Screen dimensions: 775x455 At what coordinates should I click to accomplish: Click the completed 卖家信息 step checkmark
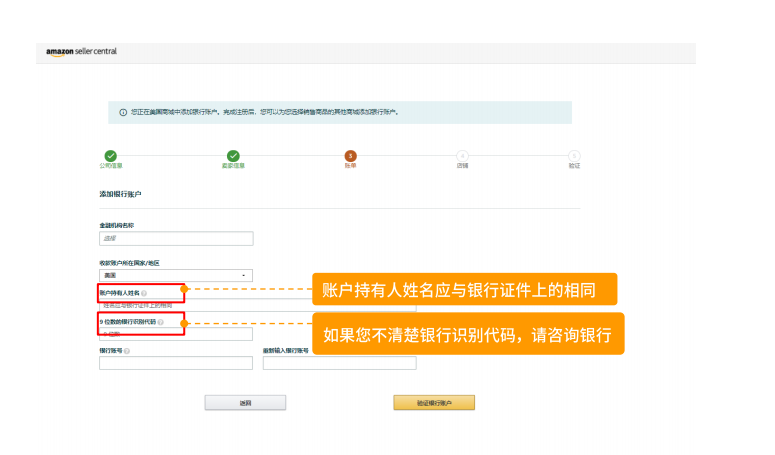tap(233, 156)
